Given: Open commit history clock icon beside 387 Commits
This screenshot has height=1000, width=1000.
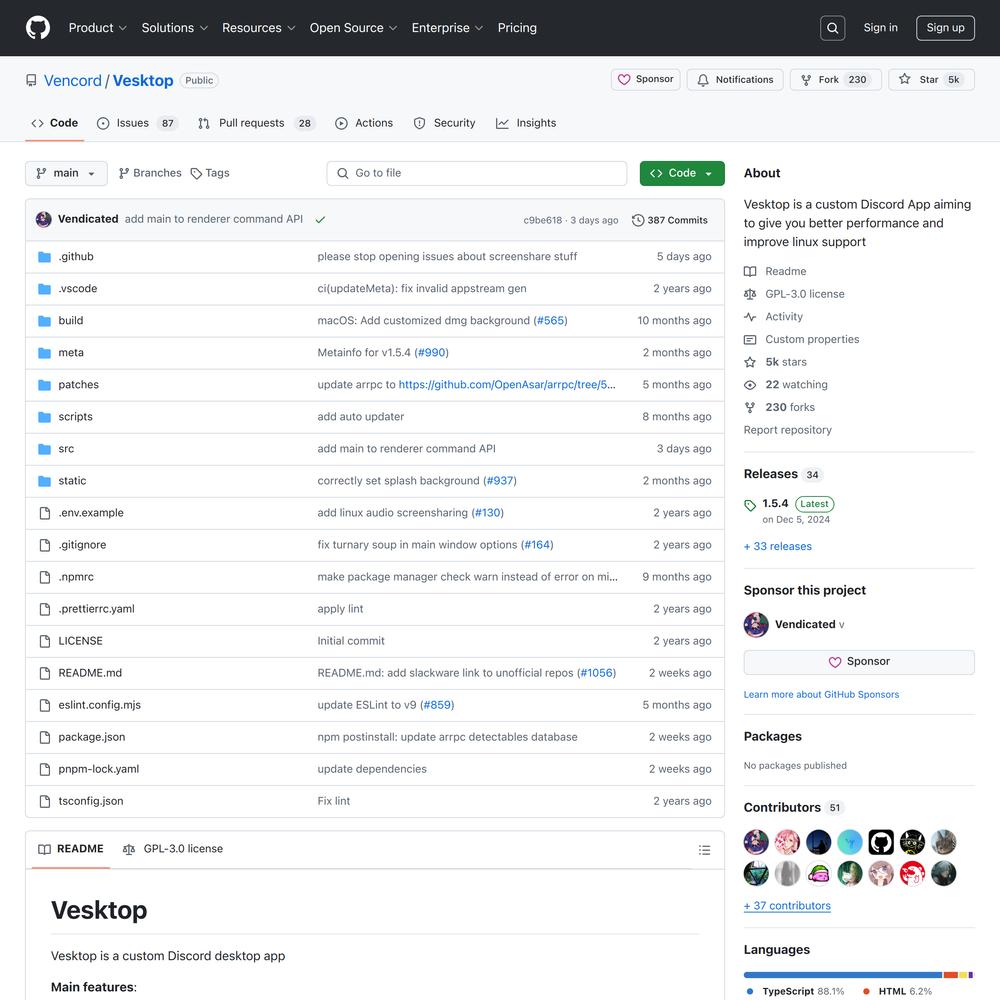Looking at the screenshot, I should 638,220.
